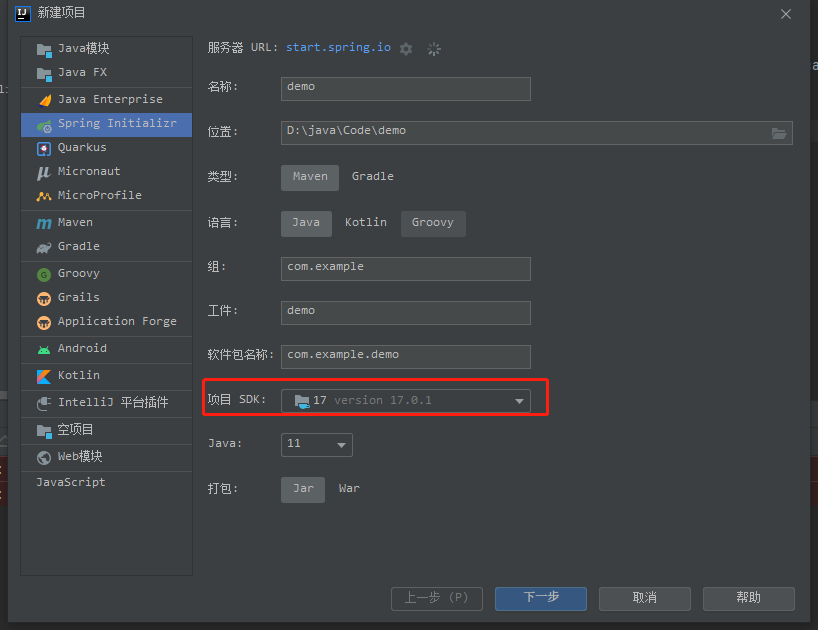Choose Micronaut from the list
Image resolution: width=818 pixels, height=630 pixels.
point(106,172)
